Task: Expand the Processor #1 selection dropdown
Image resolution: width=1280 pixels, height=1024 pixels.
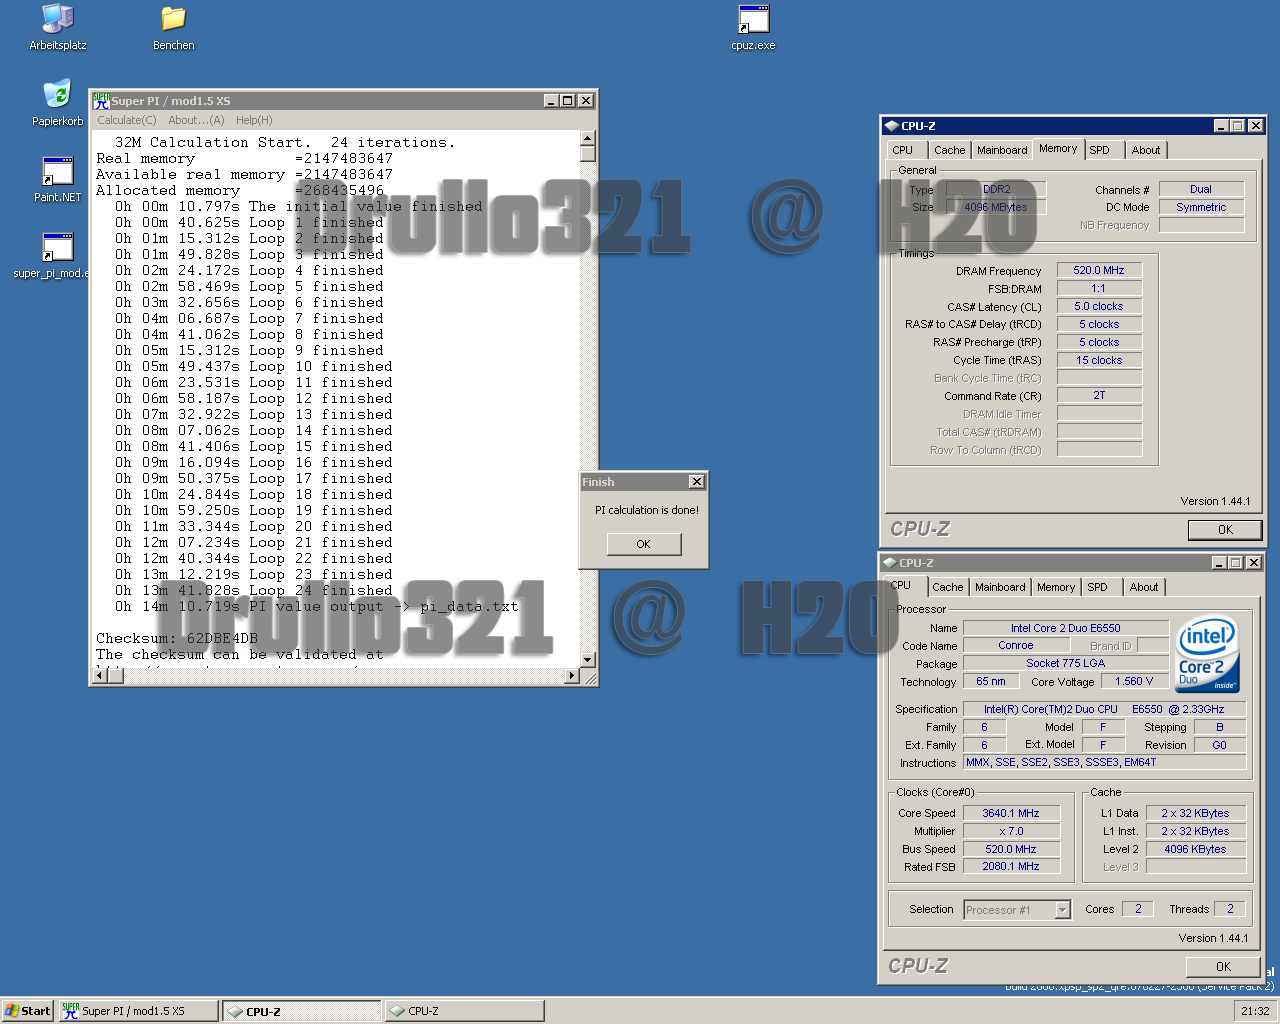Action: pyautogui.click(x=1063, y=909)
